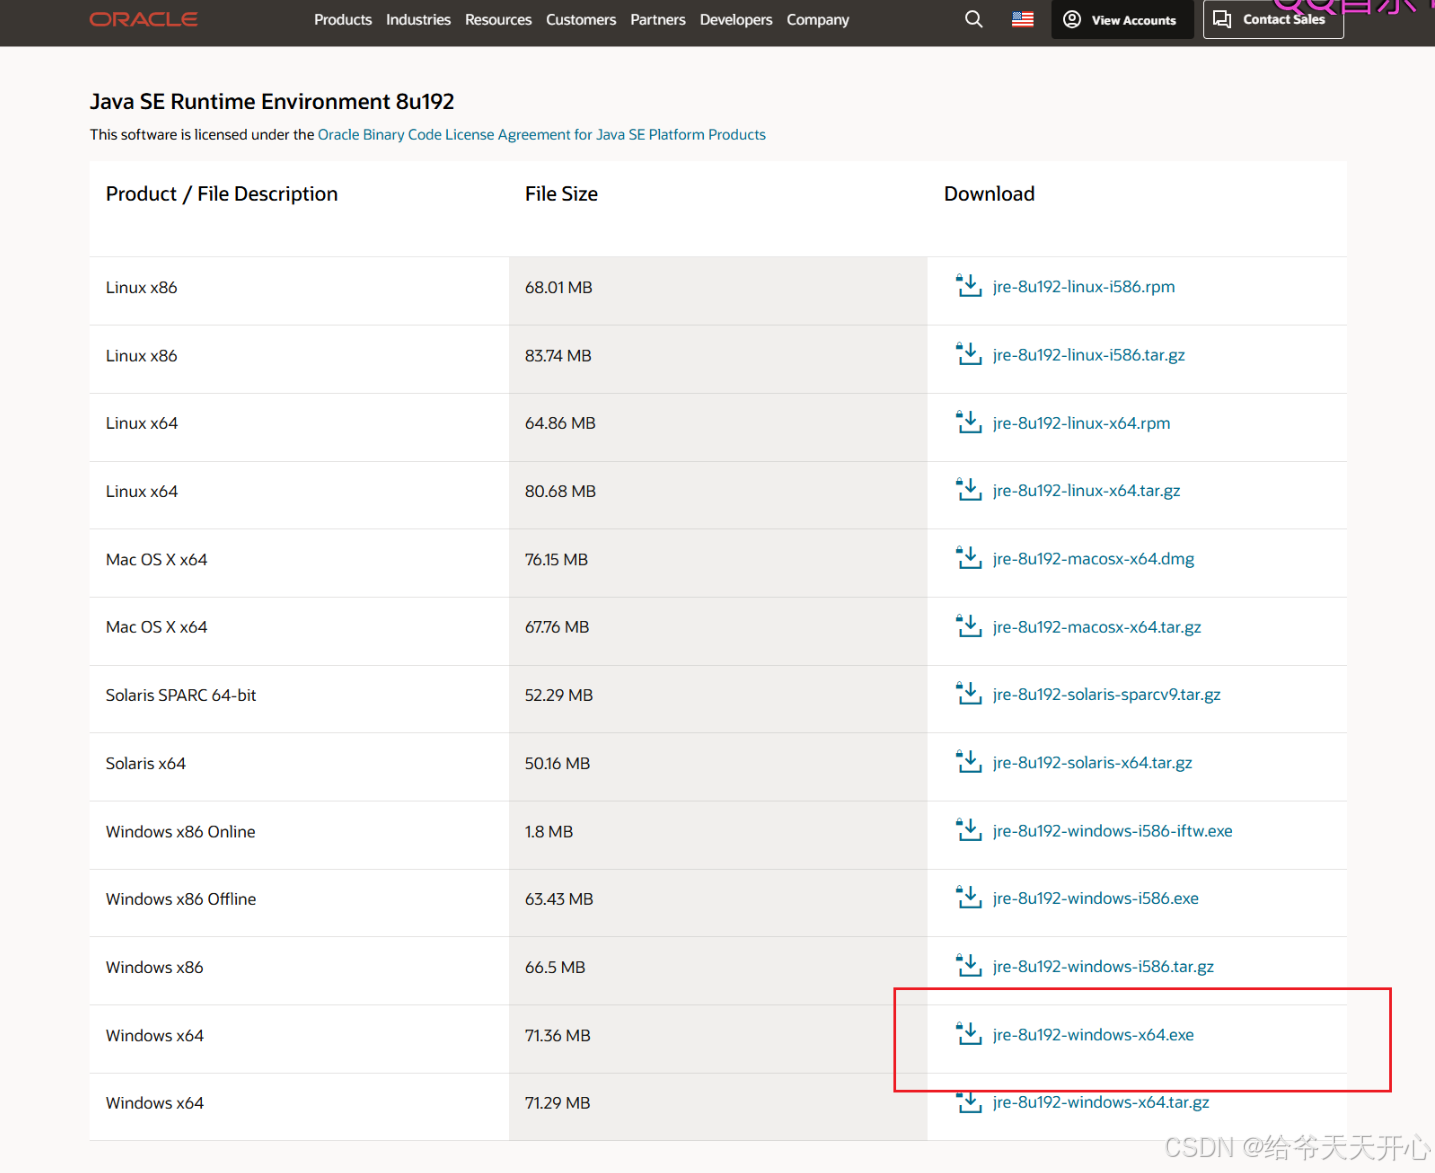The width and height of the screenshot is (1435, 1173).
Task: Click the File Size column header
Action: (x=561, y=194)
